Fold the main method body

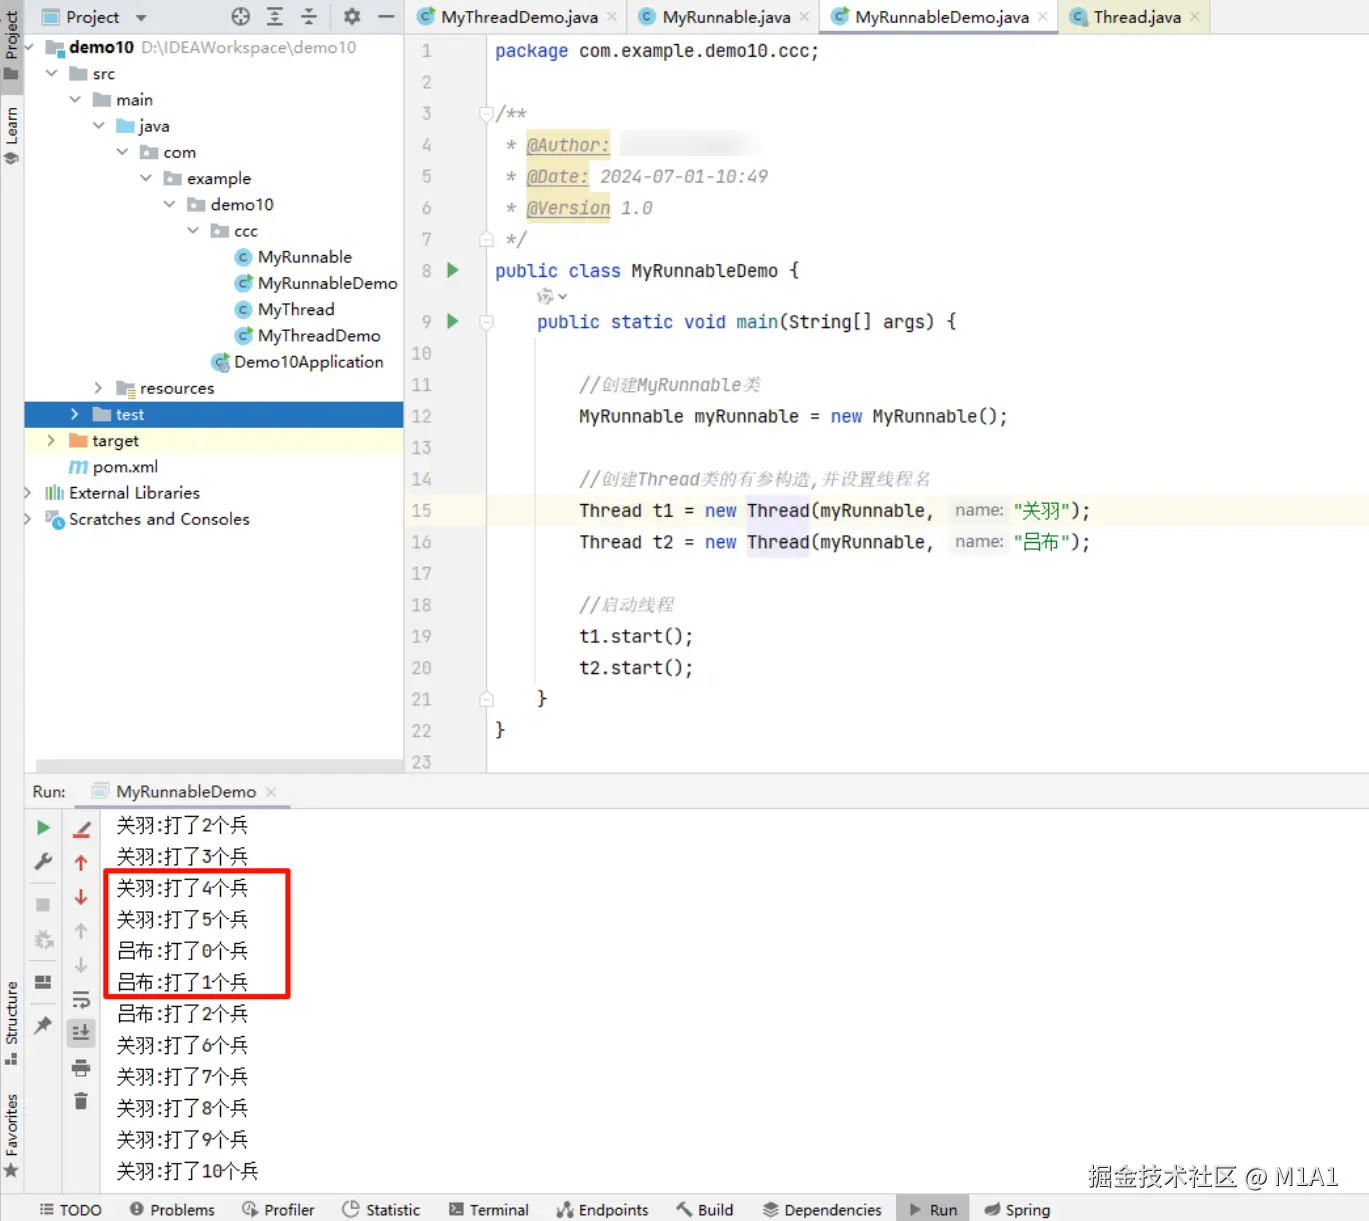click(486, 322)
